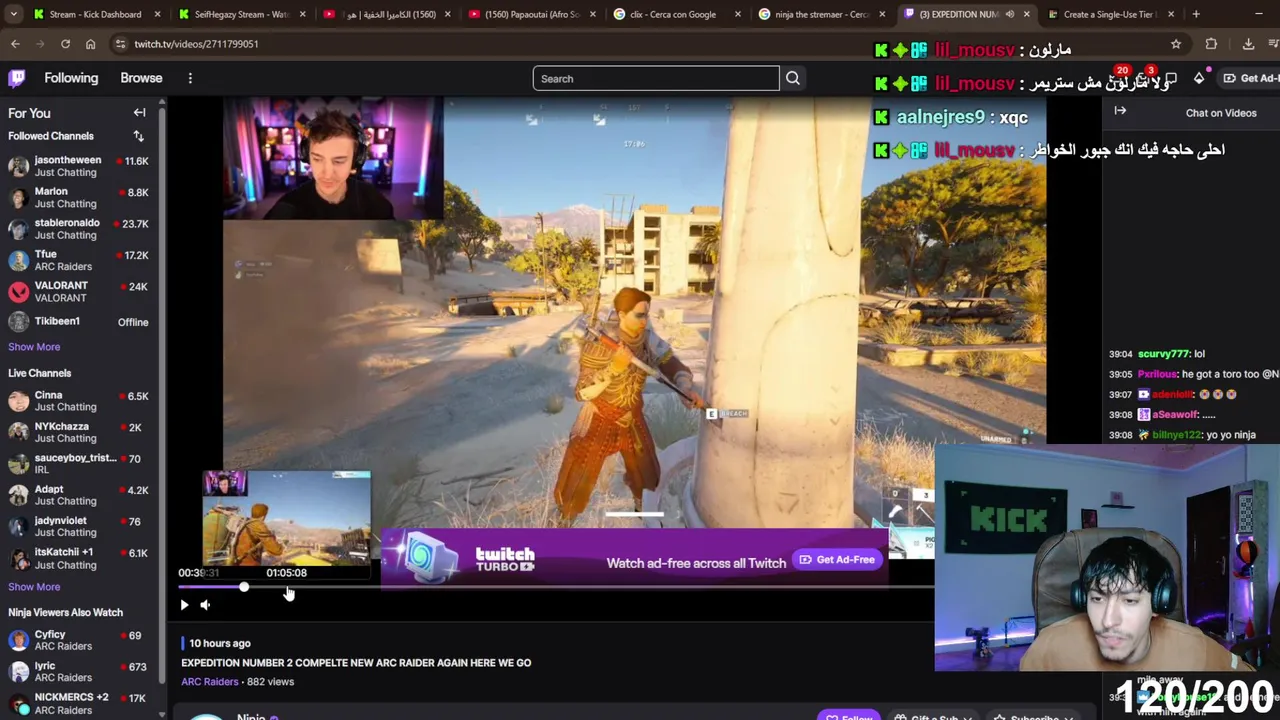Open the Following page
Viewport: 1280px width, 720px height.
point(71,78)
